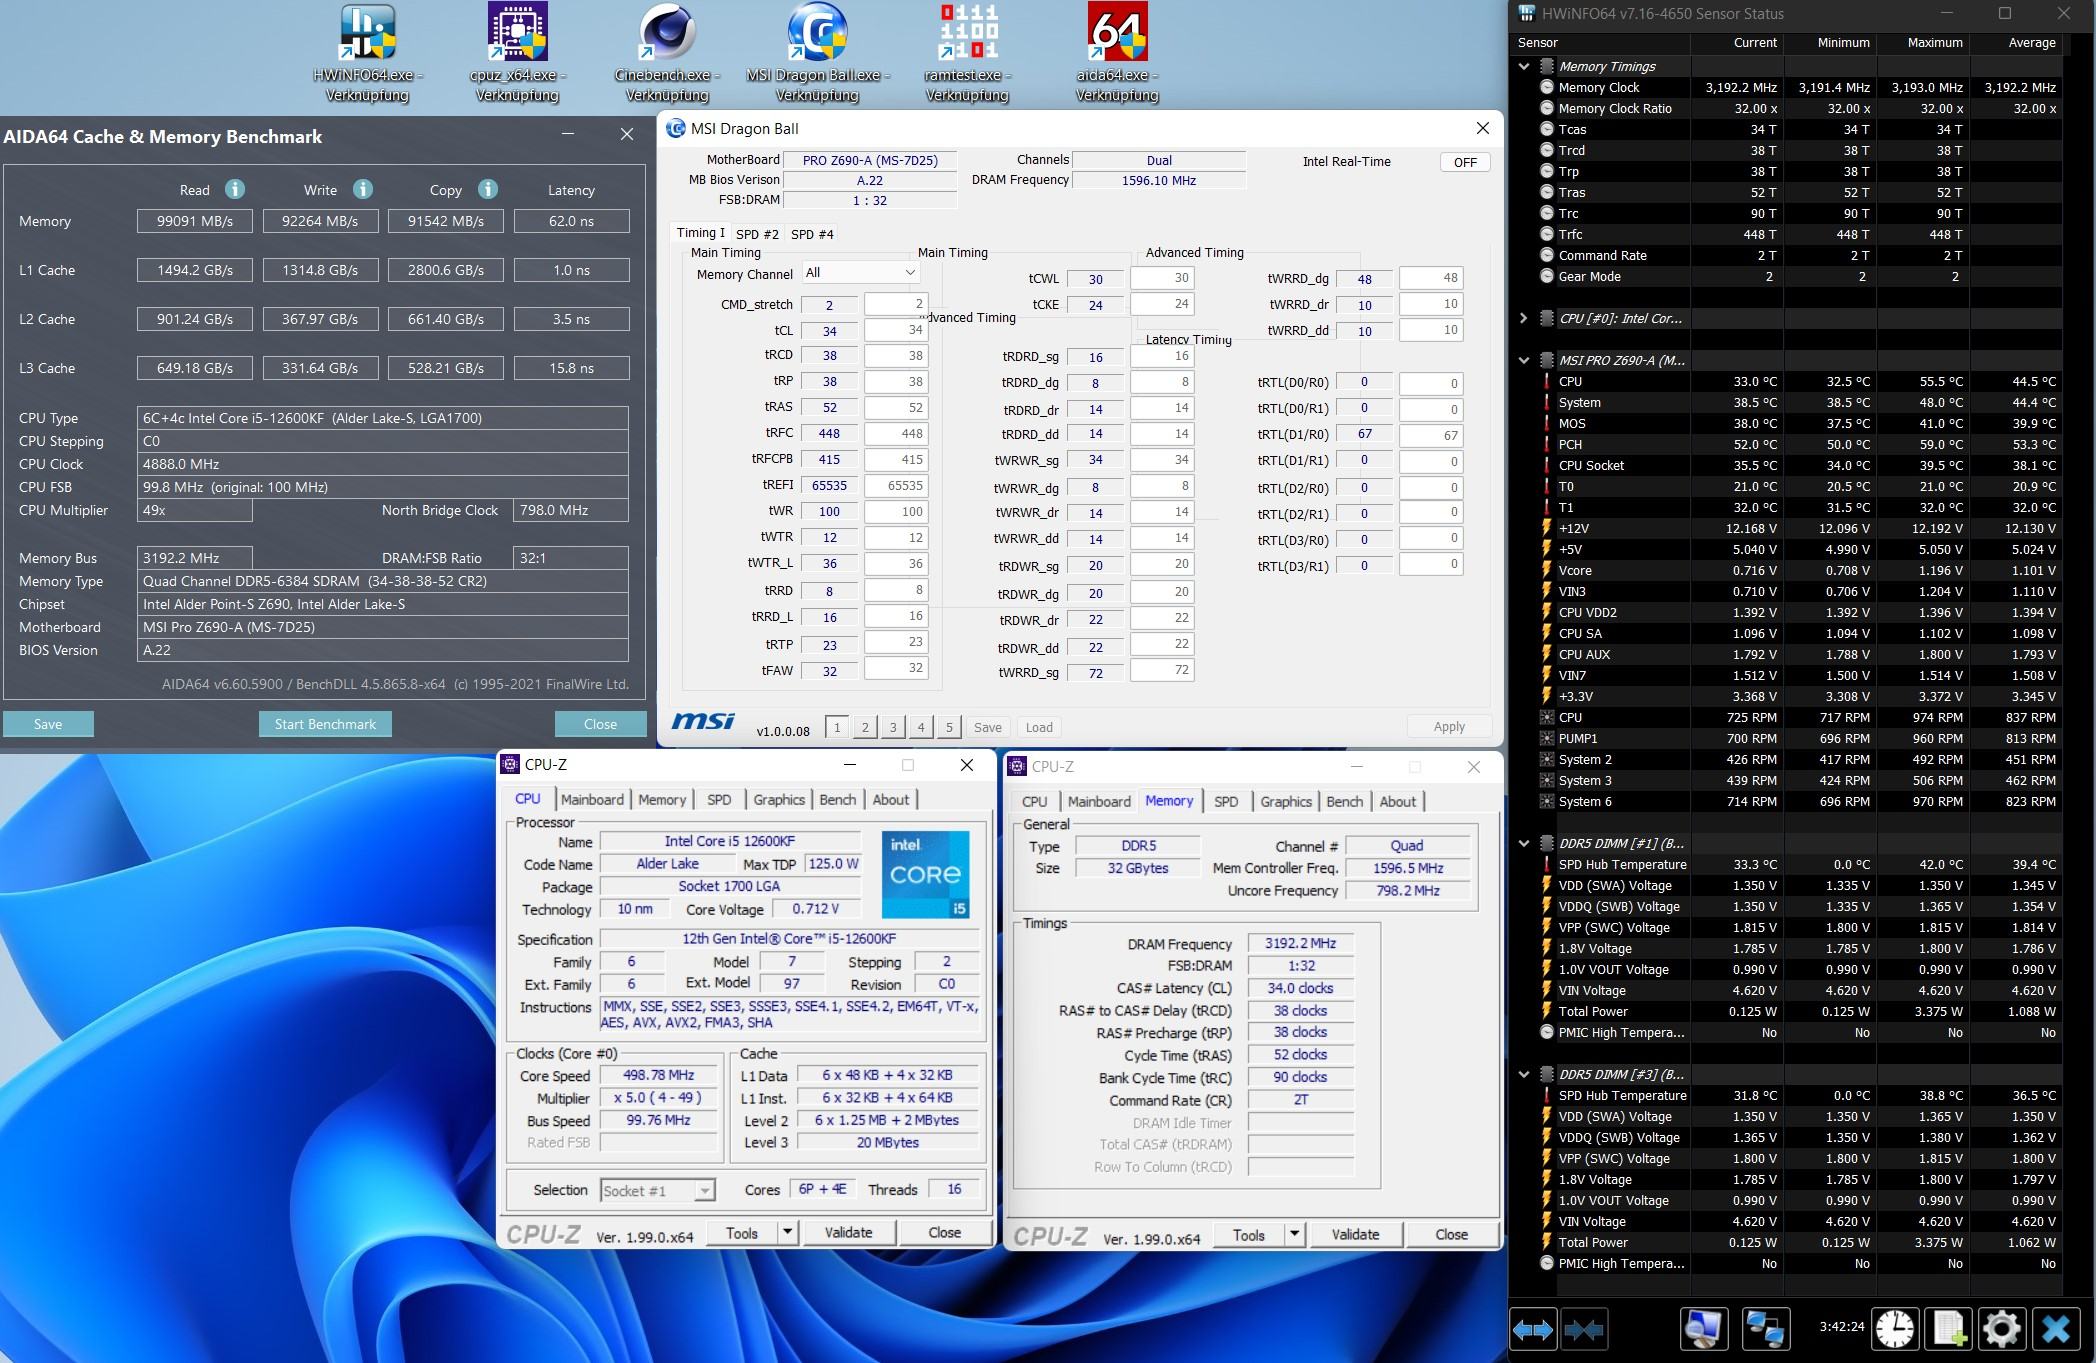Click the Memory tab in first CPU-Z
The height and width of the screenshot is (1363, 2096).
662,799
